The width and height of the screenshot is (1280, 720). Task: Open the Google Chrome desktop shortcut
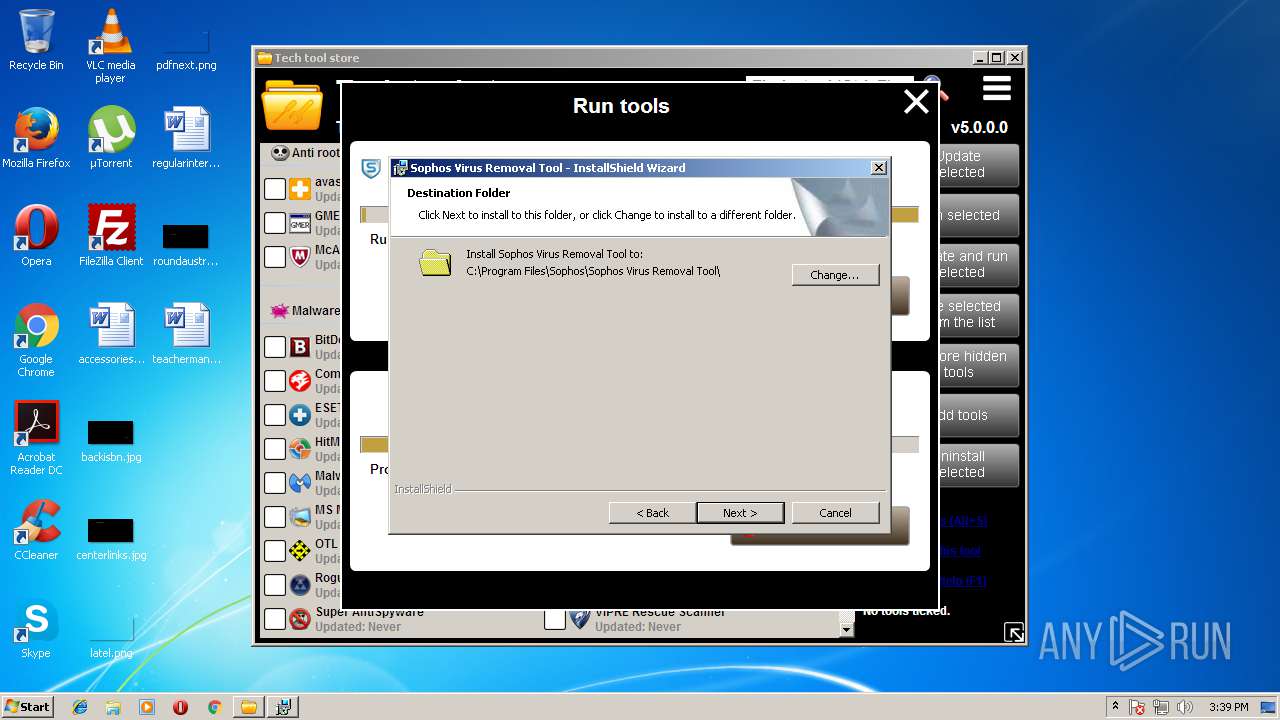point(36,340)
